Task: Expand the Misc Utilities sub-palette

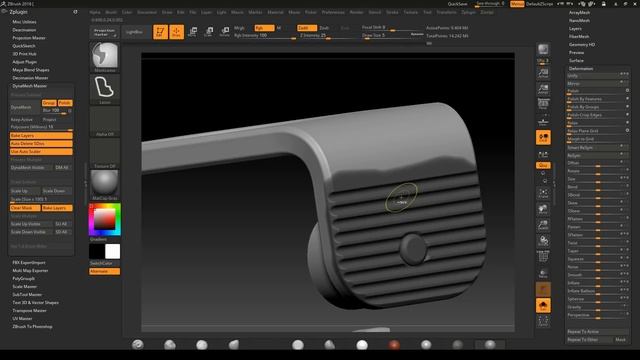Action: tap(24, 22)
